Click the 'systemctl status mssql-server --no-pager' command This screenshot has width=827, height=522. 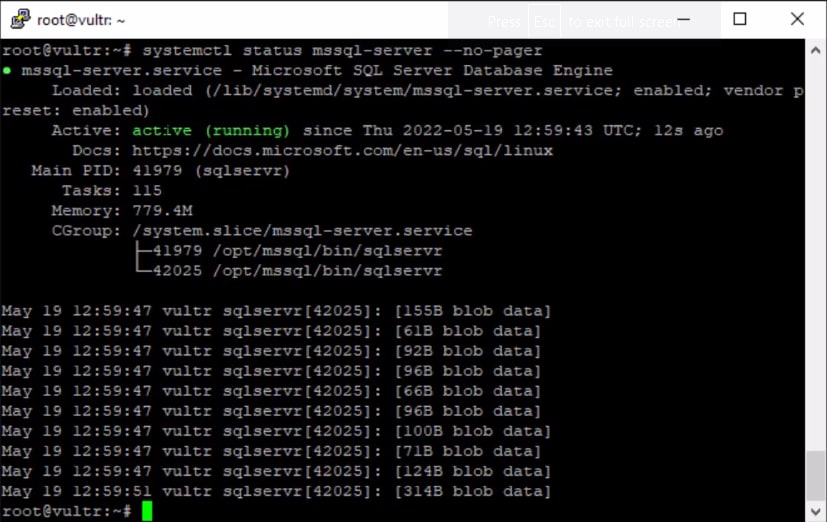tap(342, 51)
